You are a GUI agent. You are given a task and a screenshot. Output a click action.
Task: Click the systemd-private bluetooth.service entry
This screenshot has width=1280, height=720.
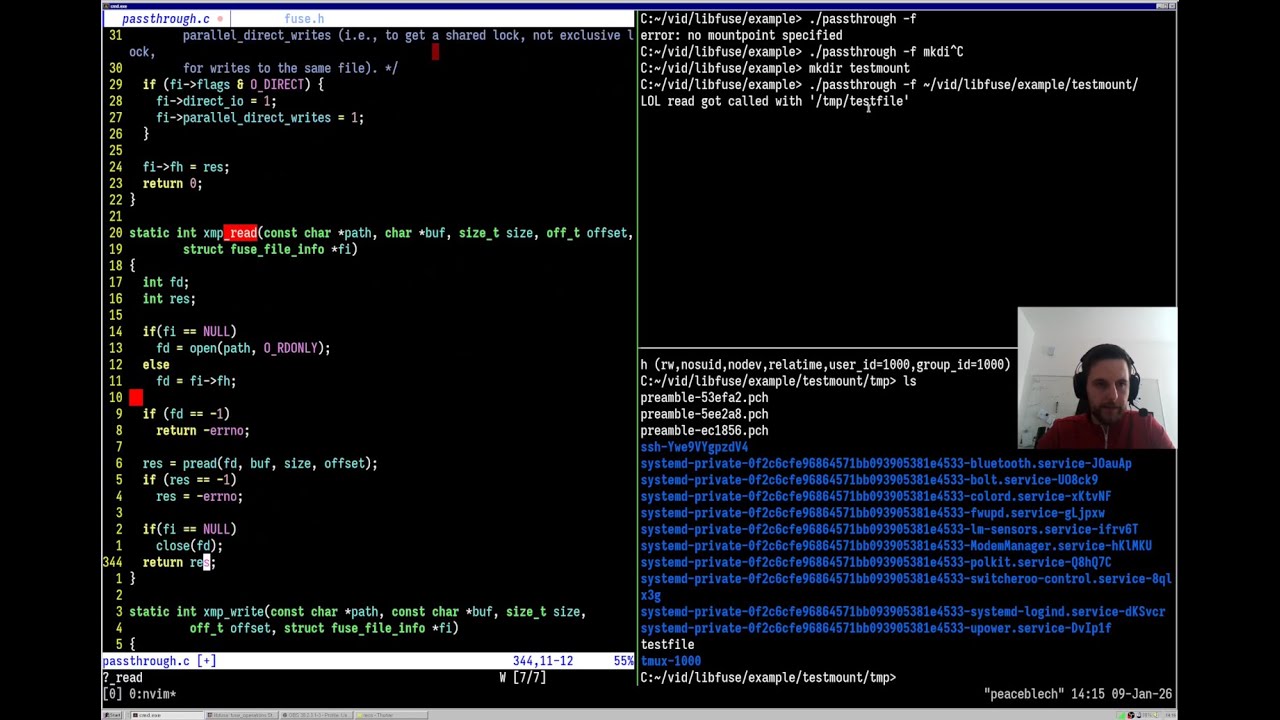coord(886,464)
